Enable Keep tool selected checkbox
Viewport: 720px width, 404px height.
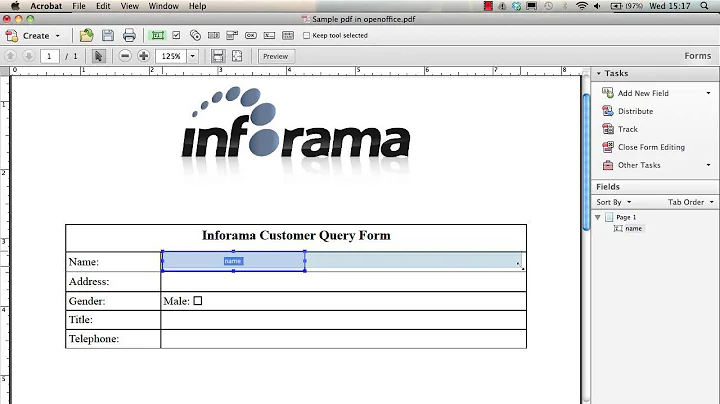[306, 35]
